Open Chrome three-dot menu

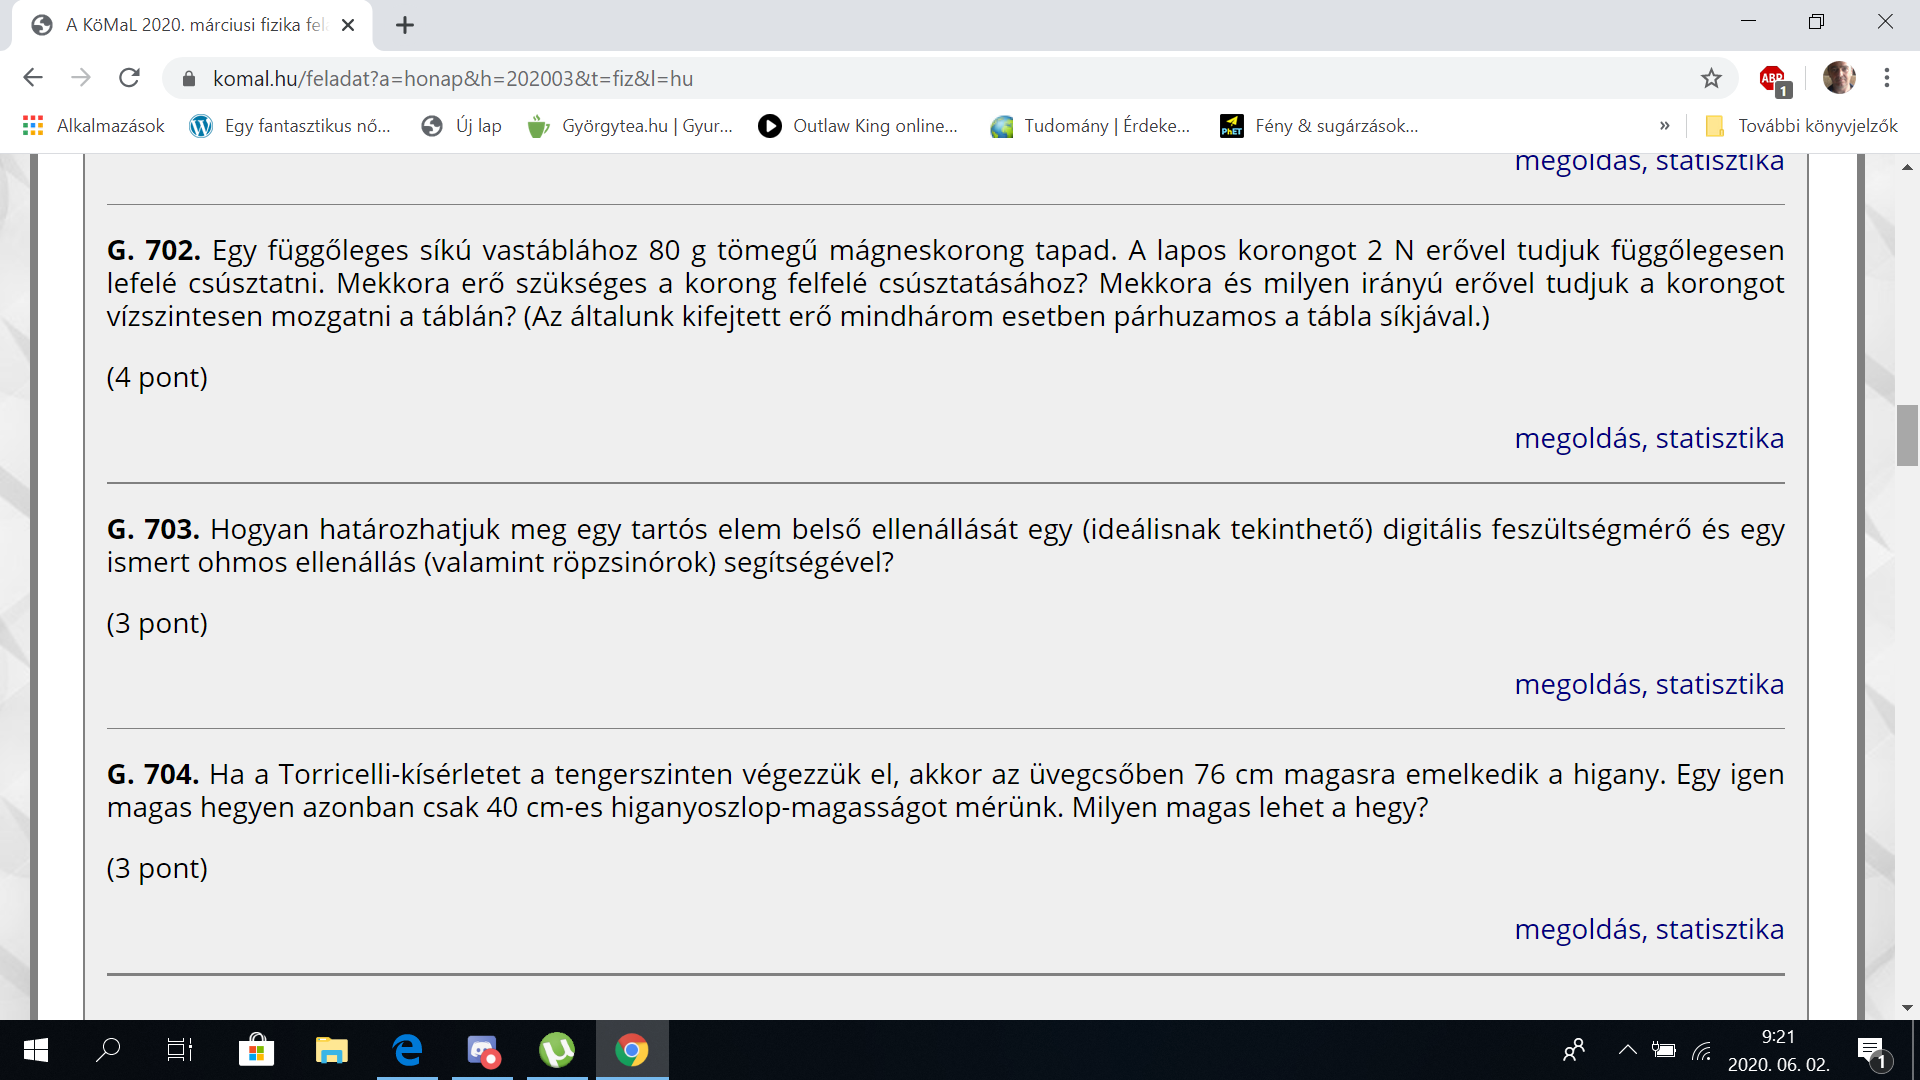(x=1887, y=78)
